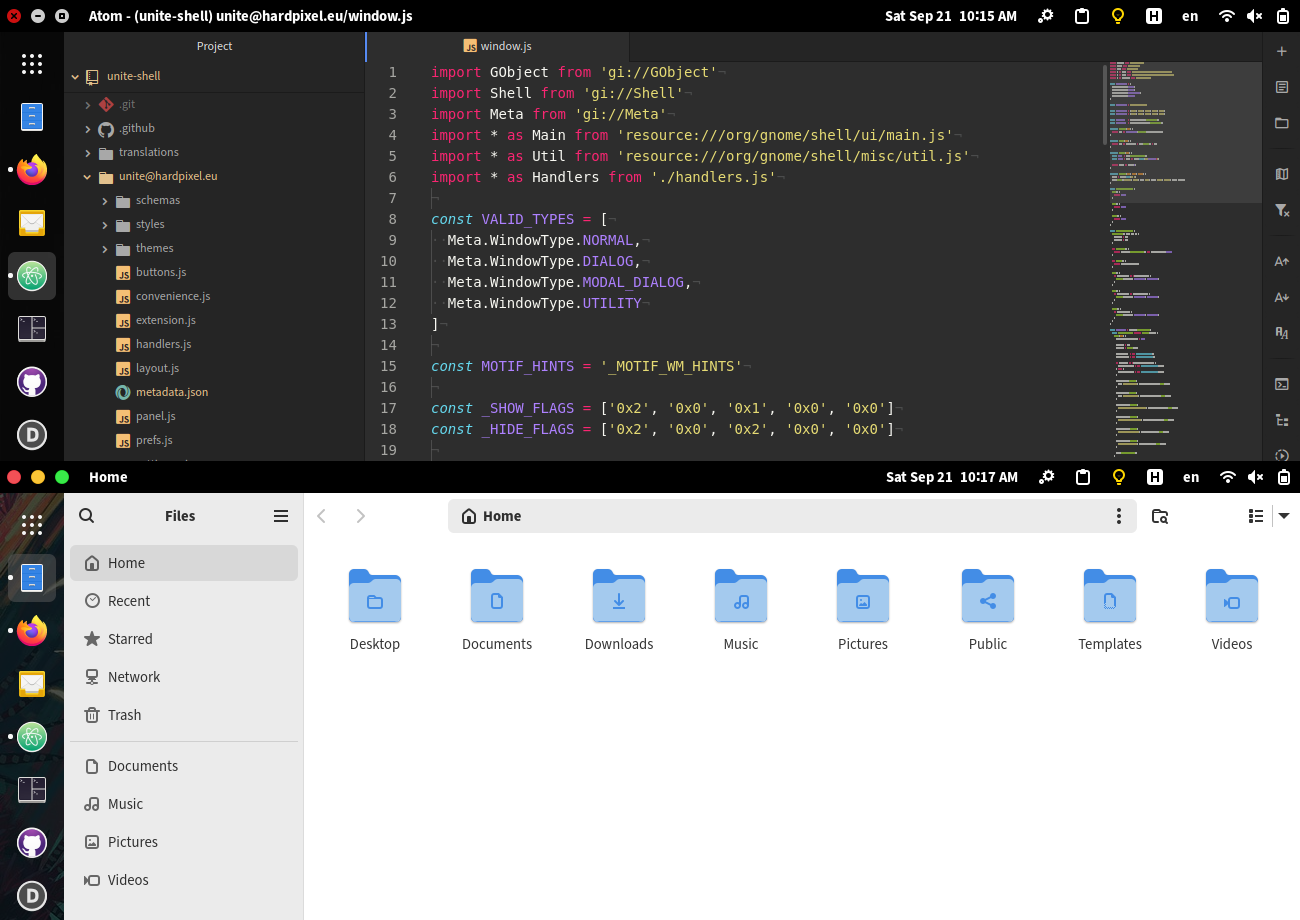Open the terminal icon in Atom's right toolbar
The image size is (1300, 920).
tap(1281, 384)
